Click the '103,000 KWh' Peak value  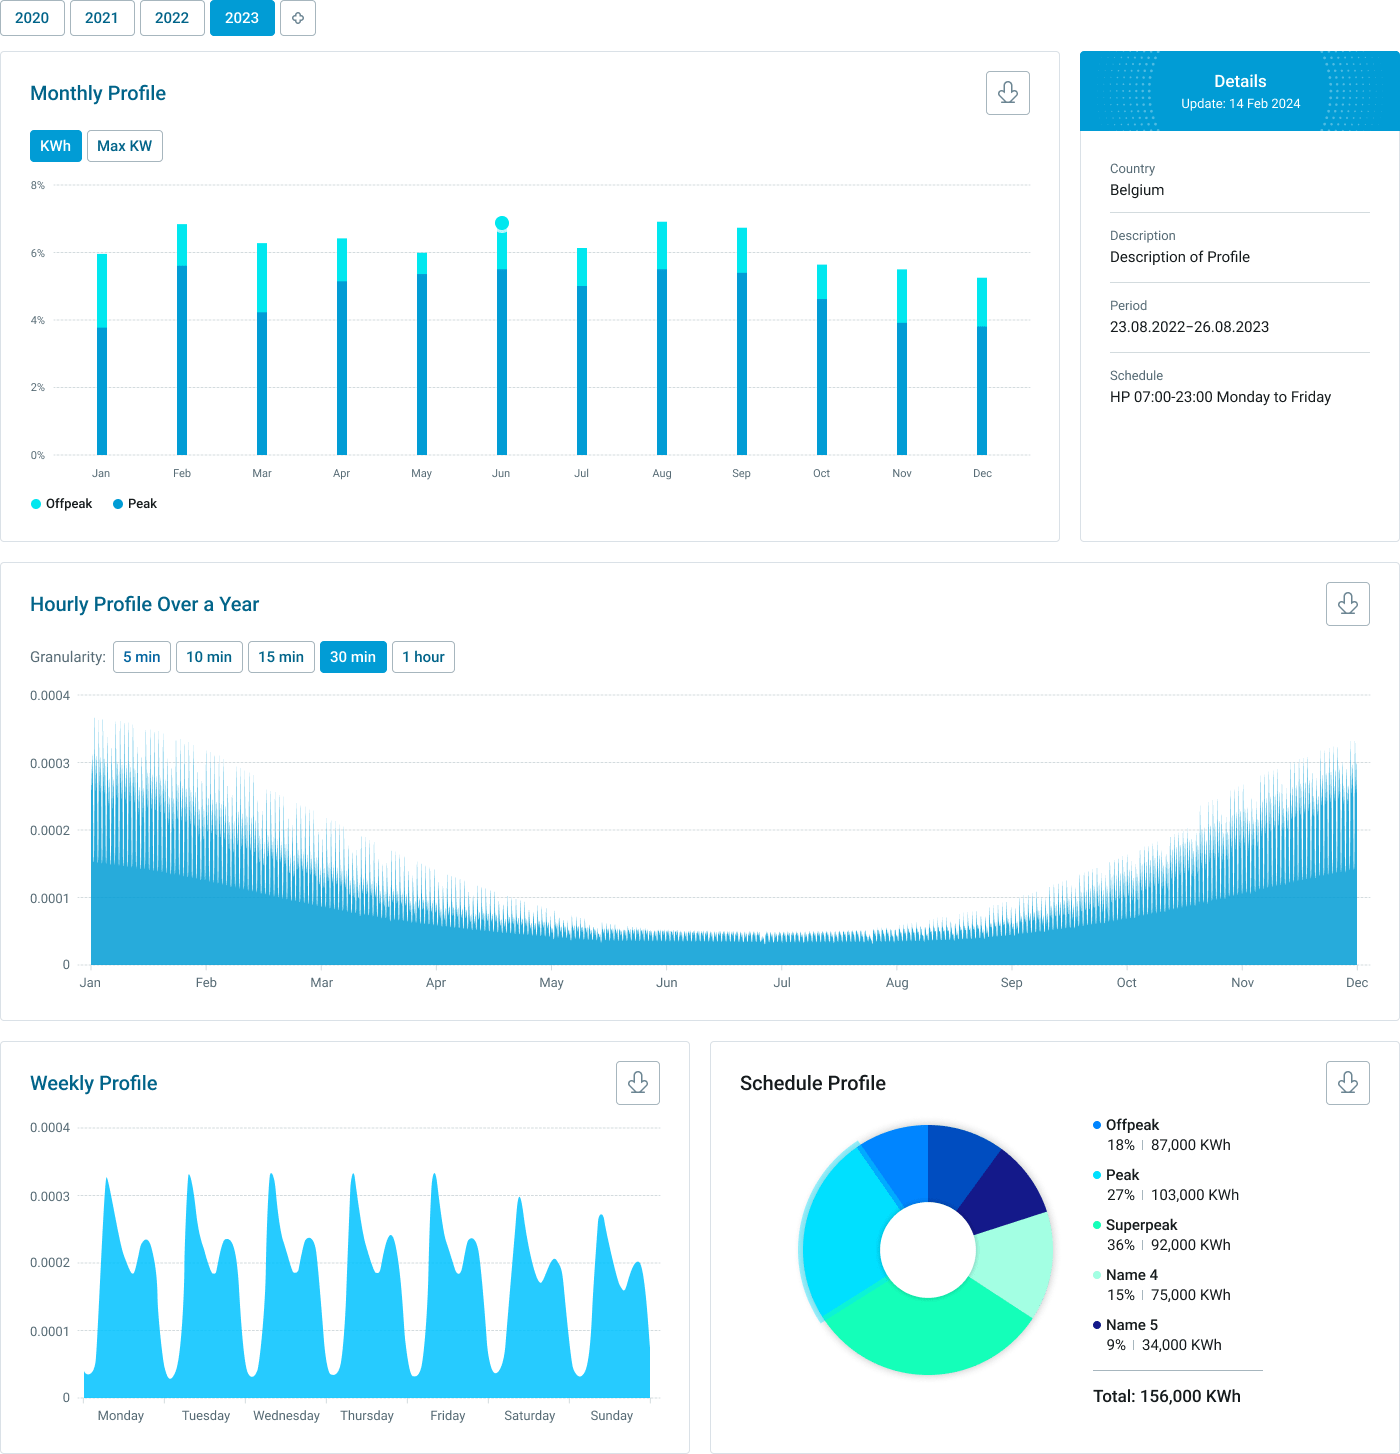(x=1195, y=1195)
